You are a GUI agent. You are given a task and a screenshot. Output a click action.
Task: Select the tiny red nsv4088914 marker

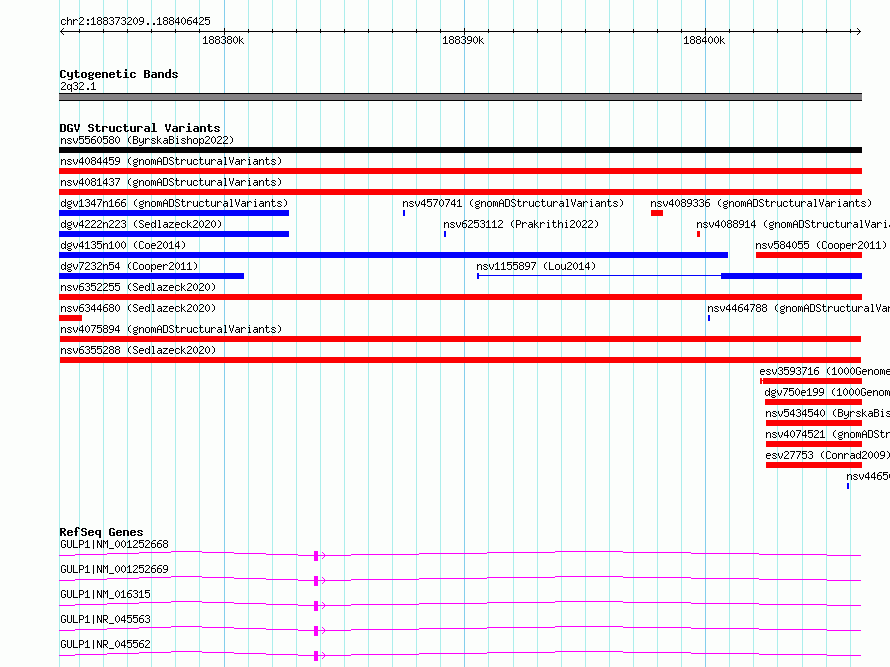(698, 234)
